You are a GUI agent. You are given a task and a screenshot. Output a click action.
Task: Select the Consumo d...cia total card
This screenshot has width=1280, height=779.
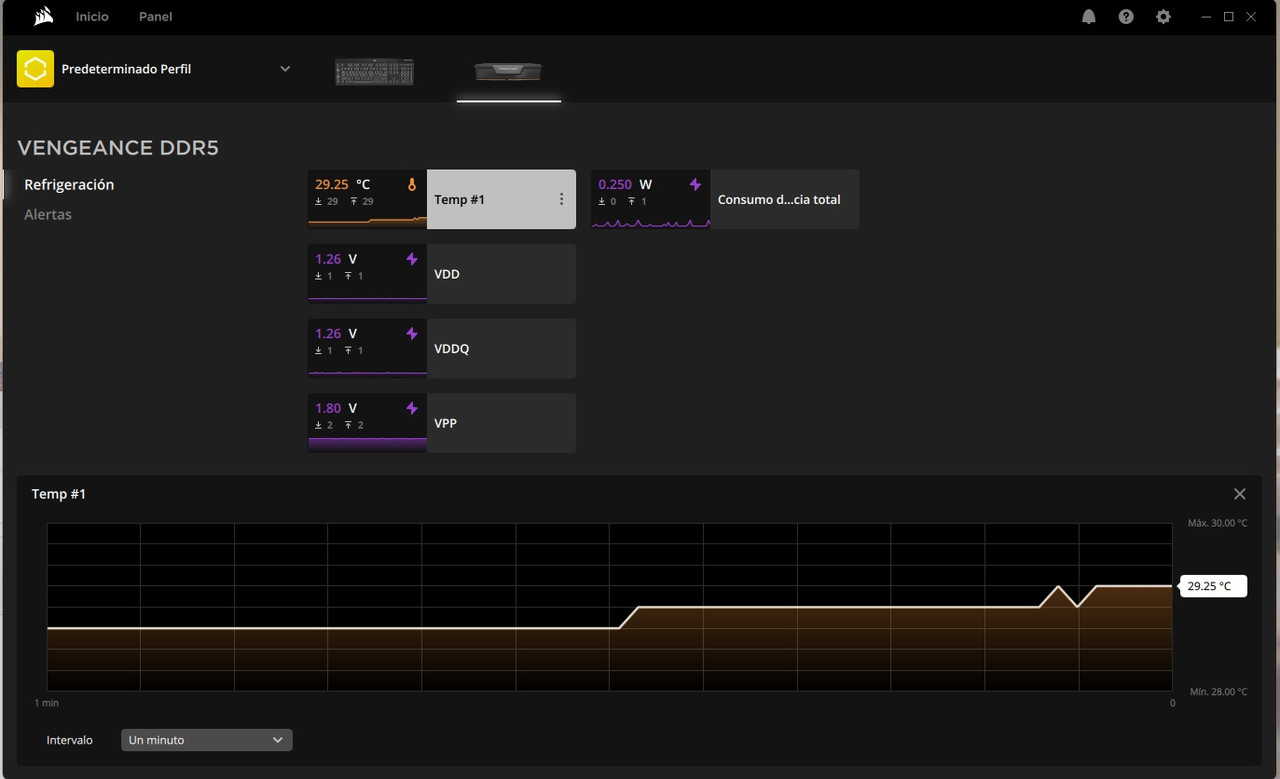(x=725, y=199)
